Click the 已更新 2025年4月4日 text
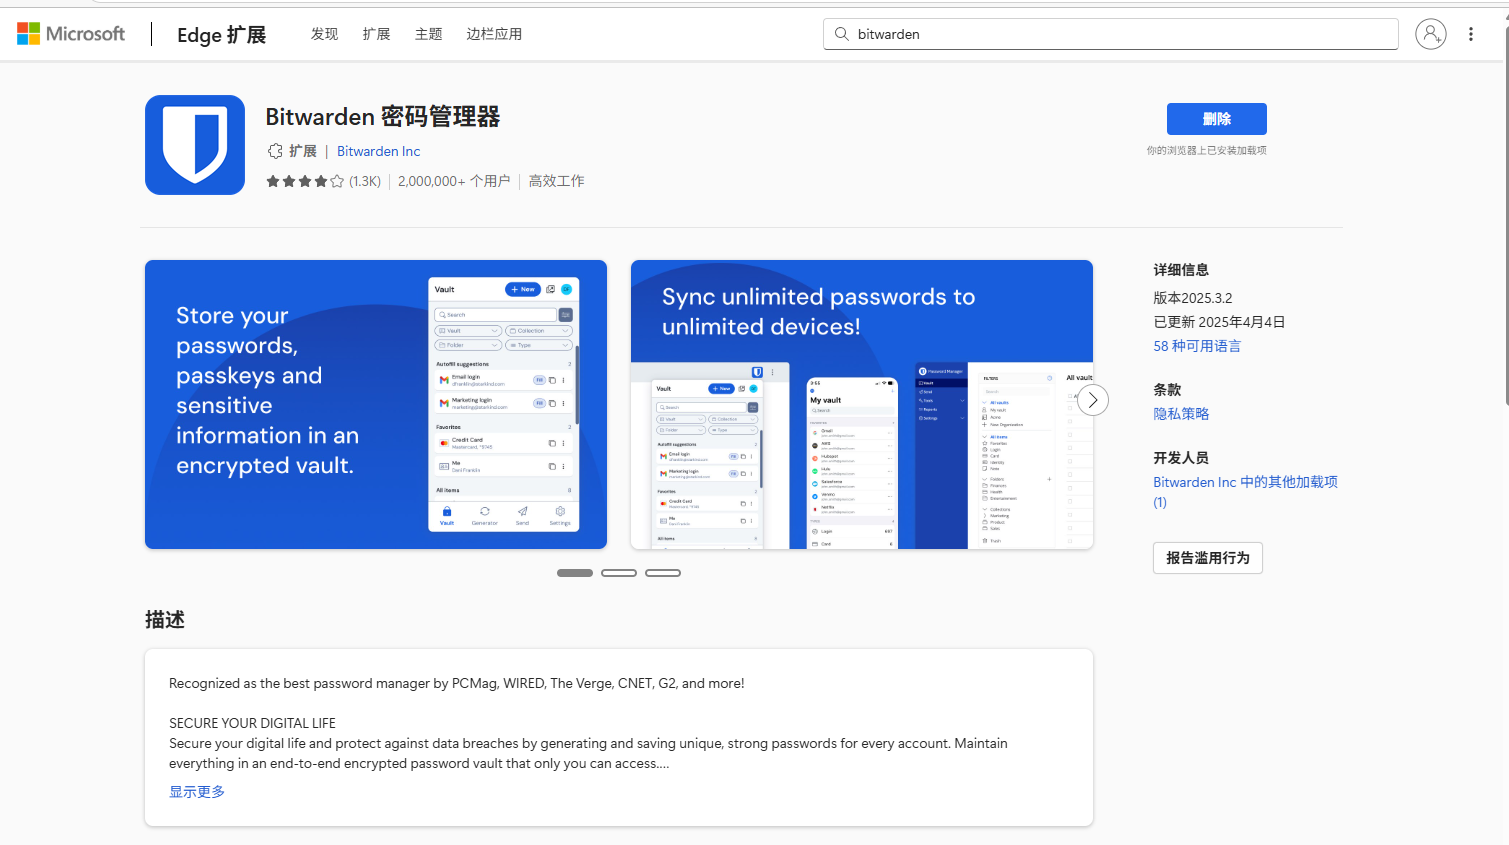 tap(1219, 322)
